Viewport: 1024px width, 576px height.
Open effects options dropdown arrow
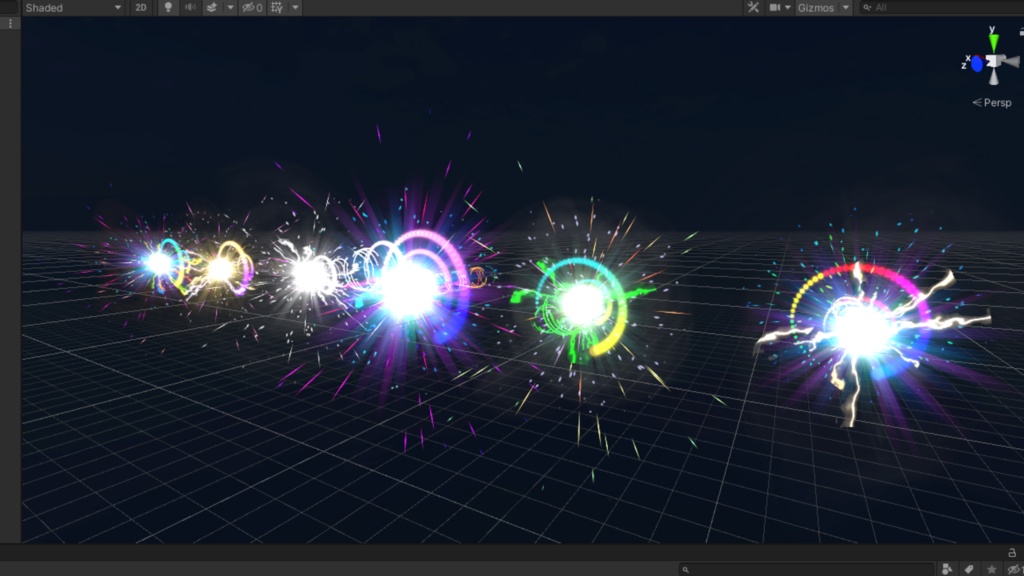coord(230,7)
